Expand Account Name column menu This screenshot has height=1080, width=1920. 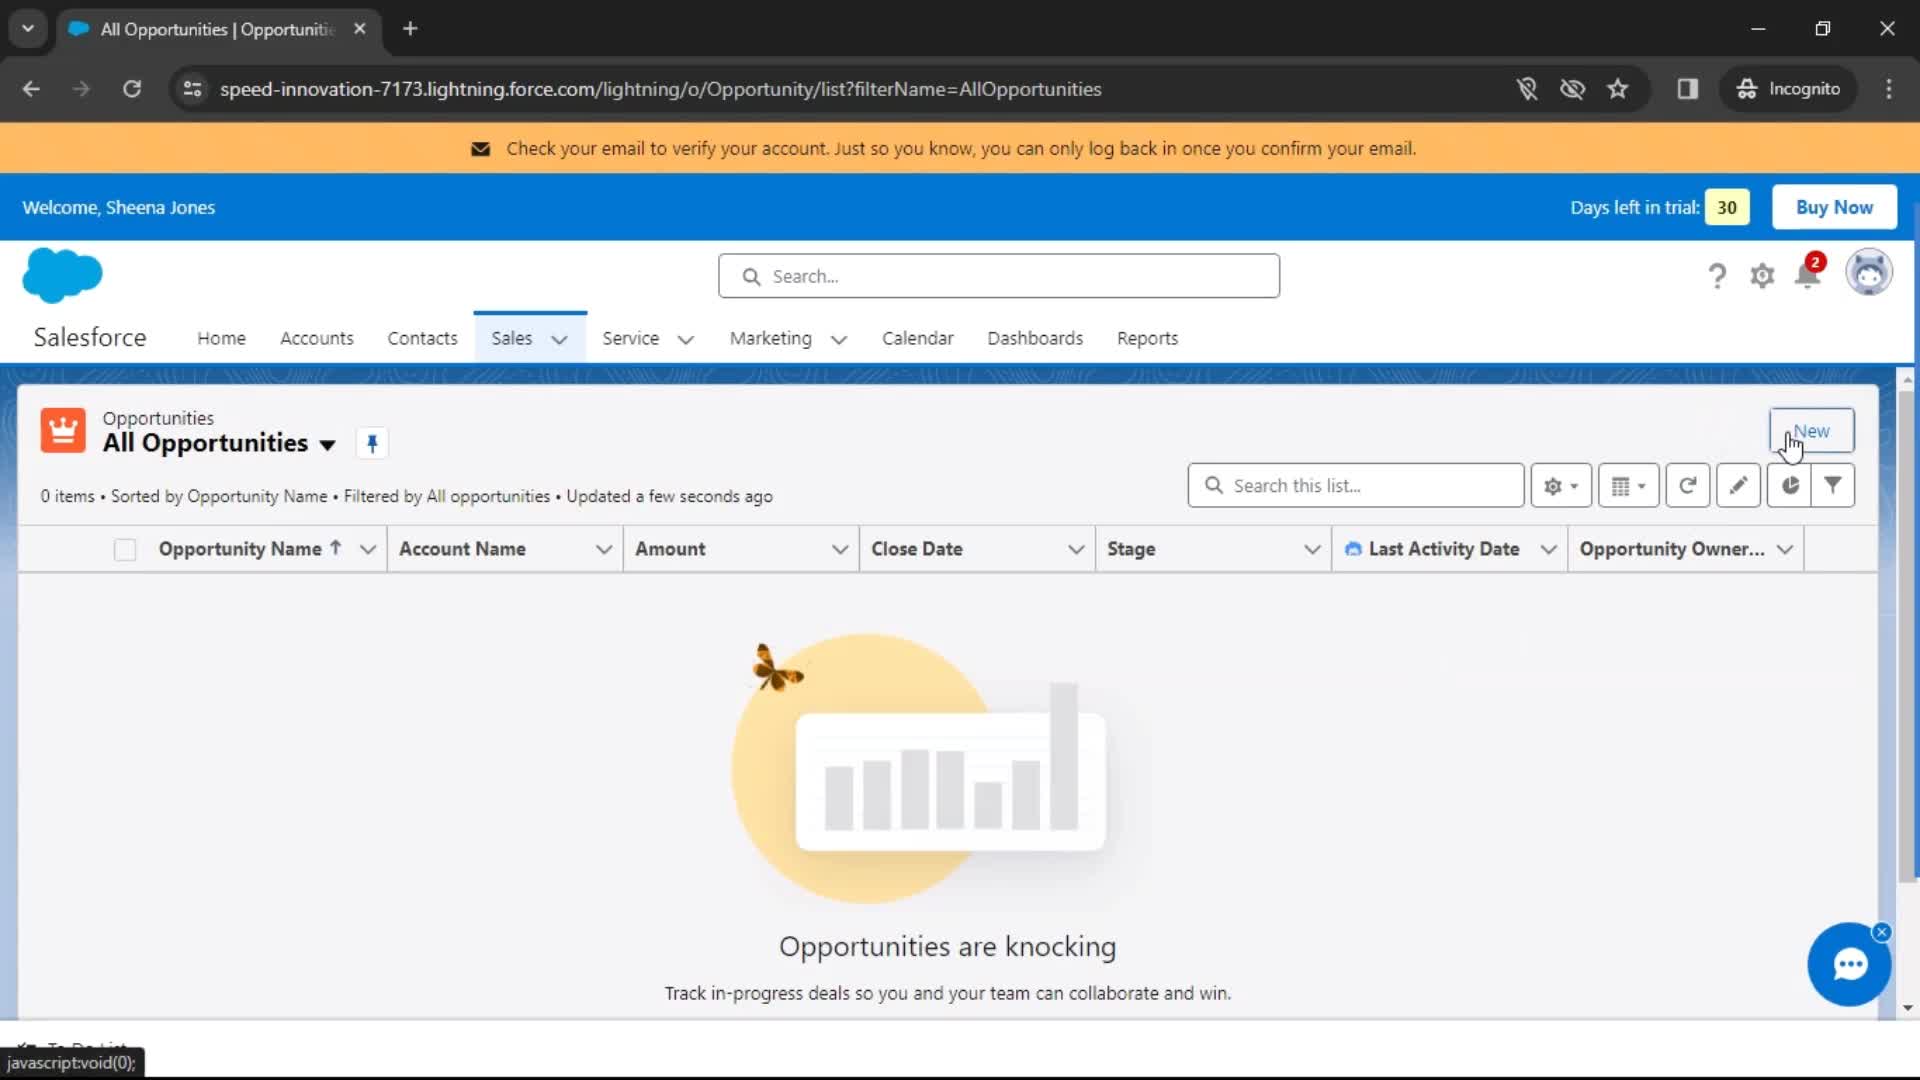point(604,549)
